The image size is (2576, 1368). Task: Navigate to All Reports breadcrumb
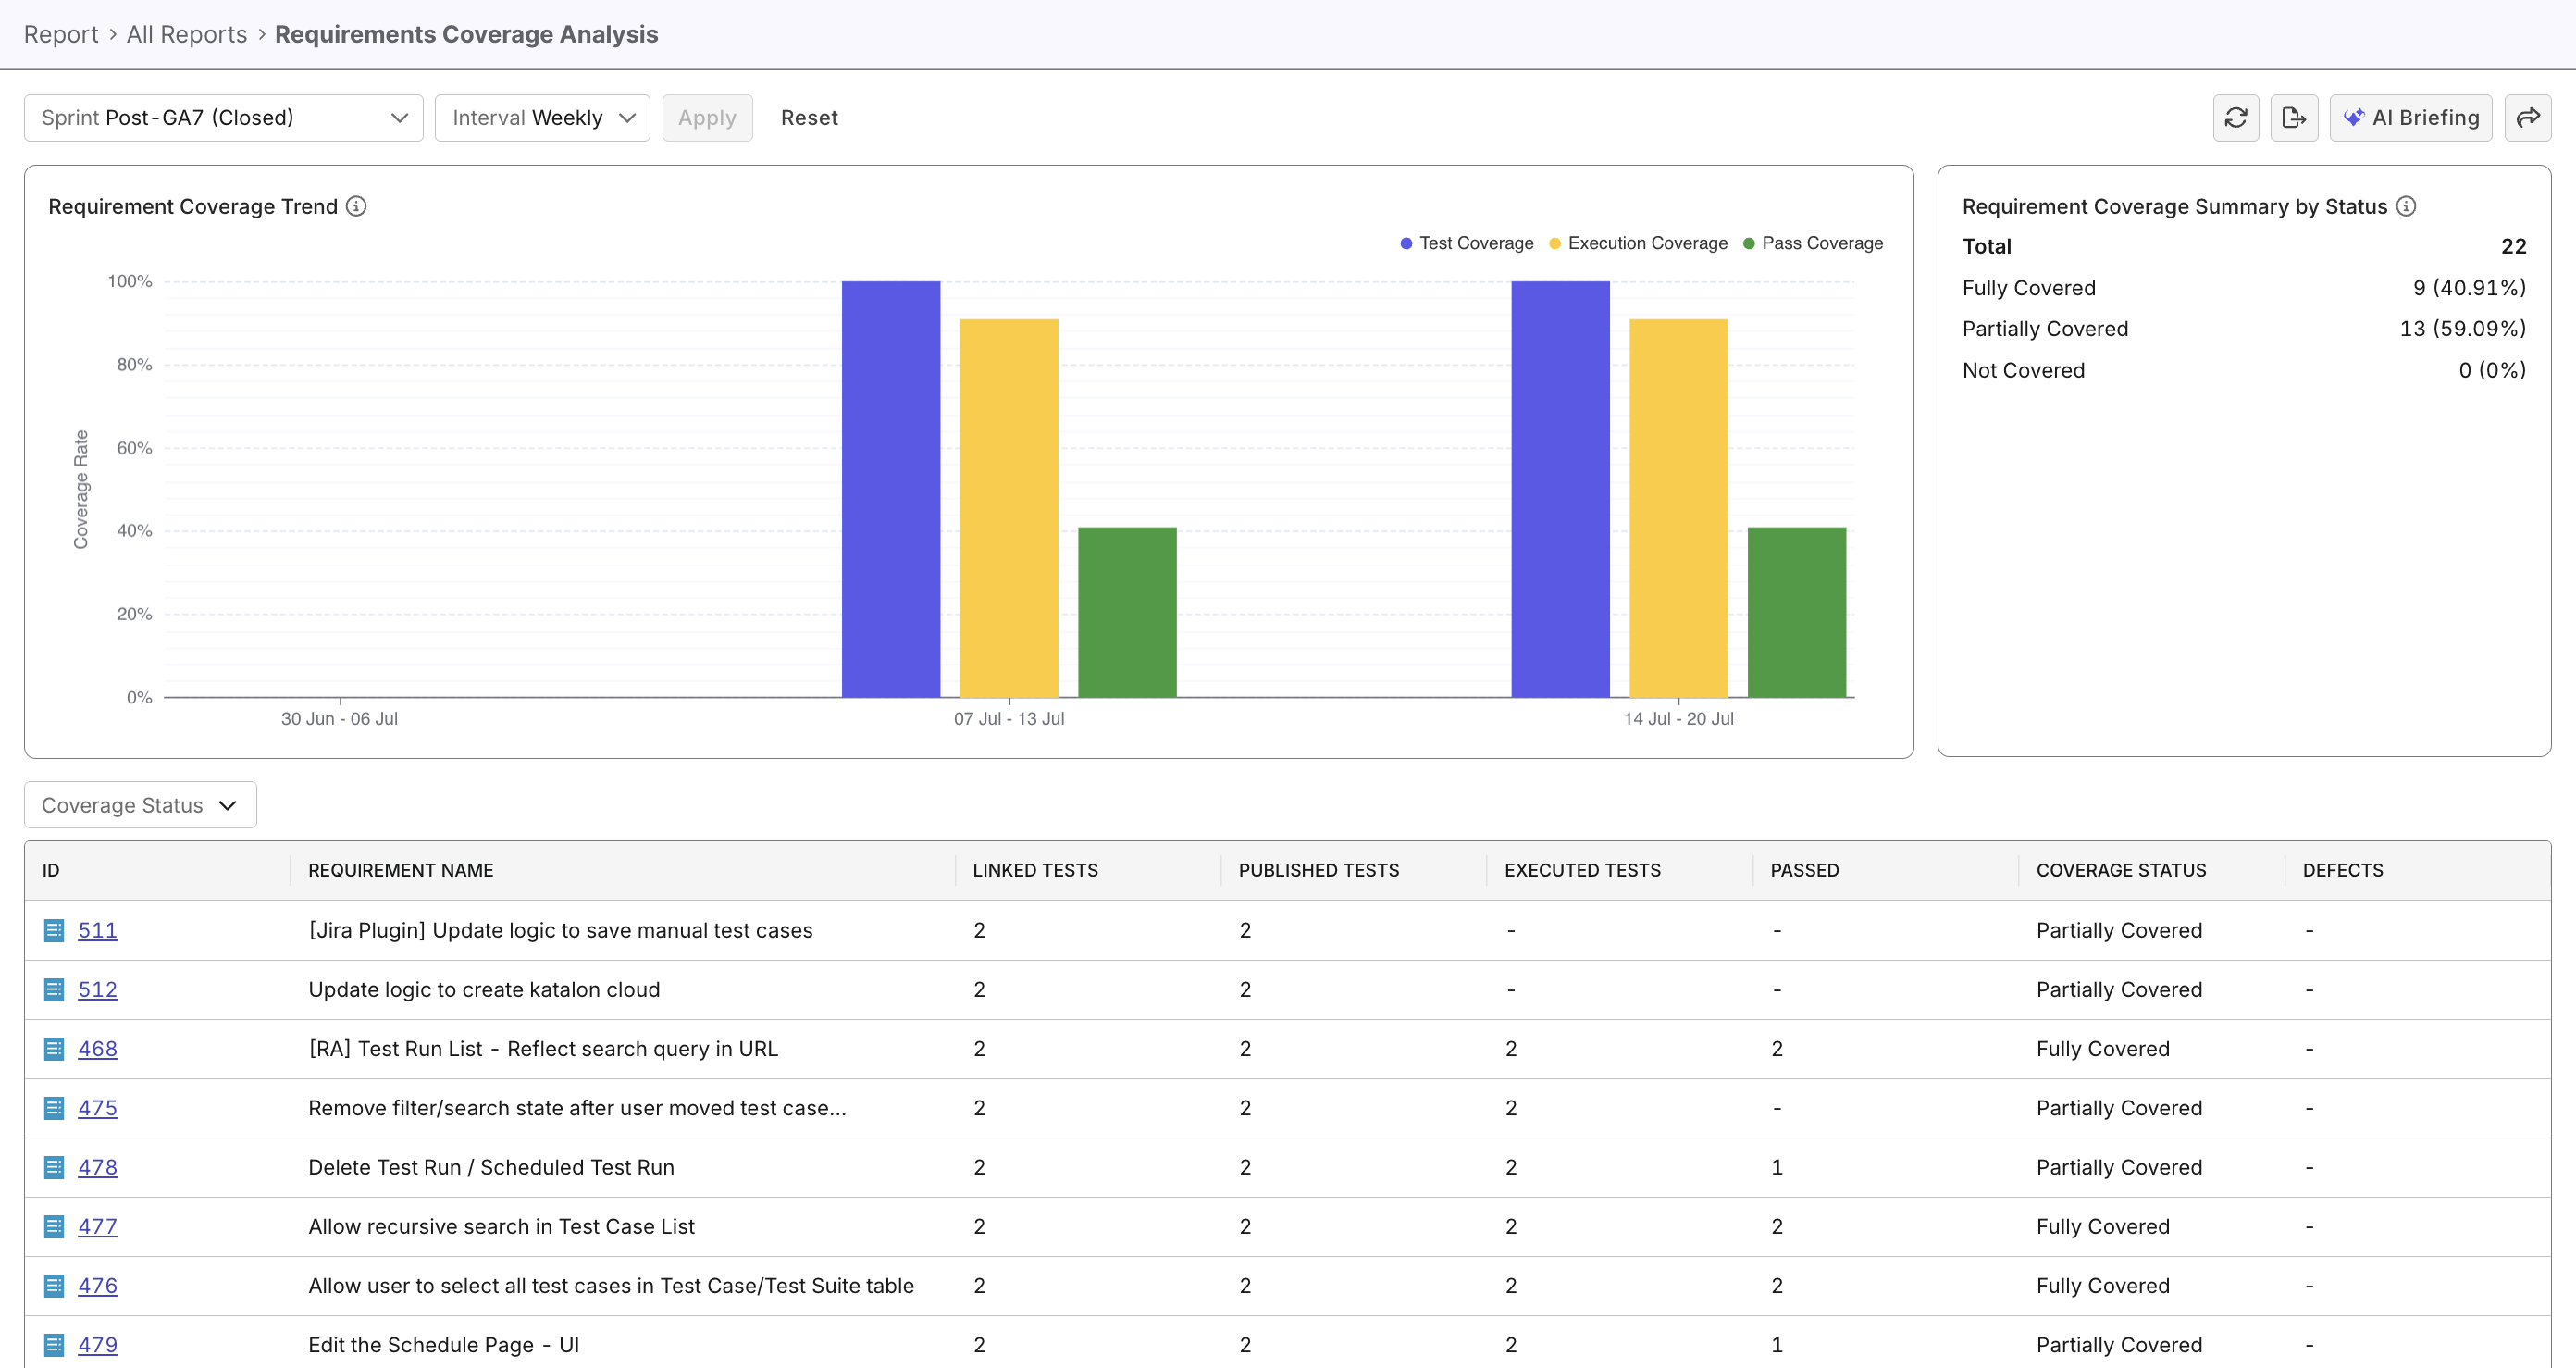coord(186,33)
